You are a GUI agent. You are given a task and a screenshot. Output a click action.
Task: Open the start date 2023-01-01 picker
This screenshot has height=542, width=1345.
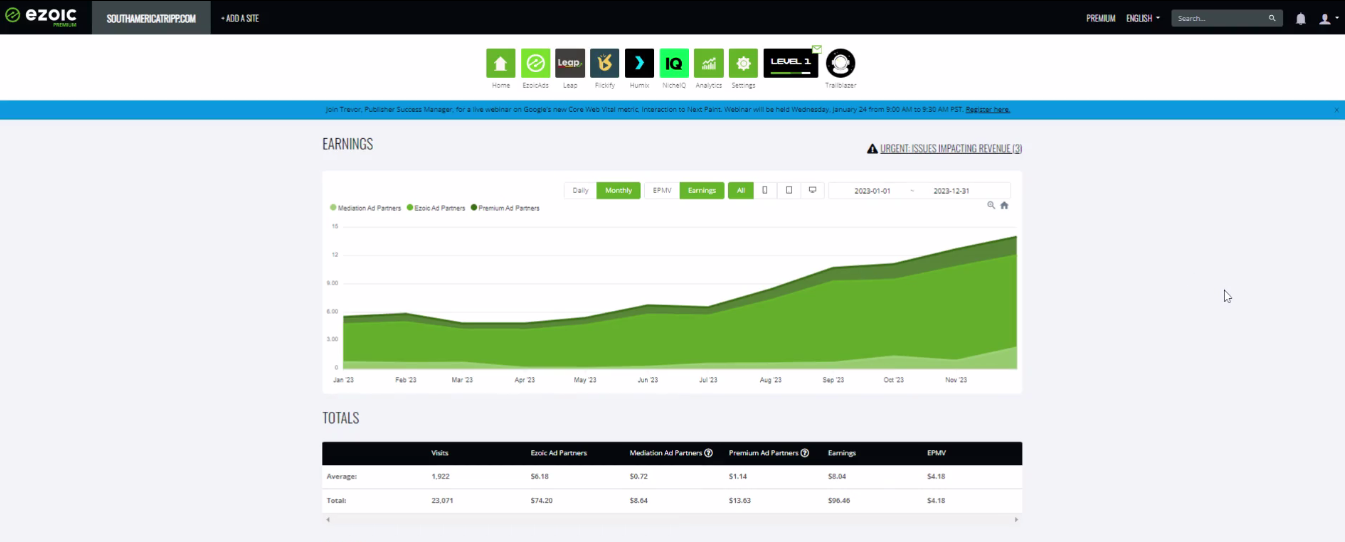872,190
